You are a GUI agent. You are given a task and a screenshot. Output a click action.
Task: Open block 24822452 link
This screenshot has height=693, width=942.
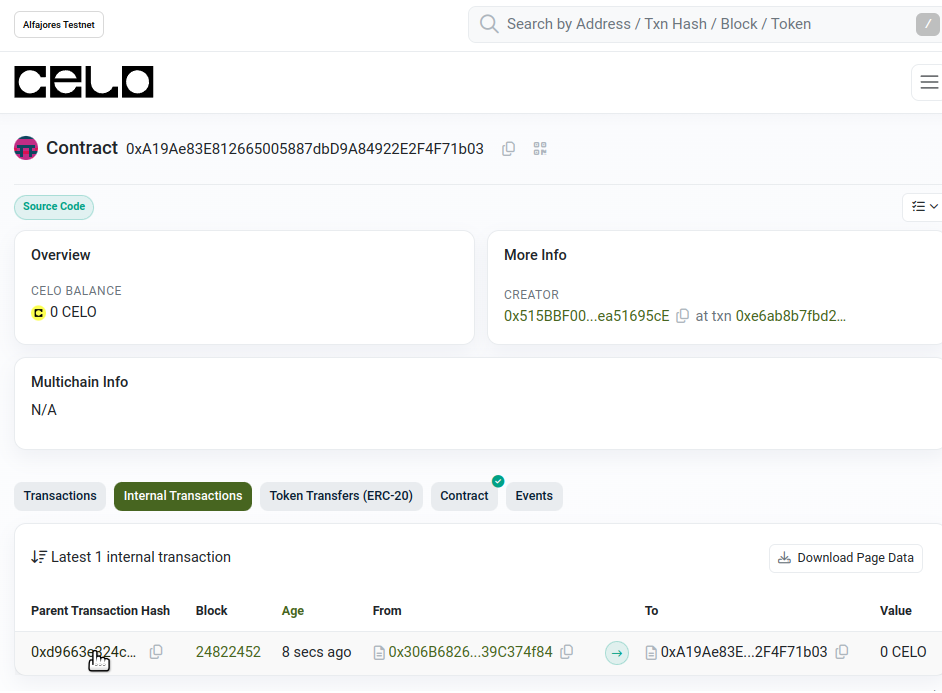(x=228, y=652)
